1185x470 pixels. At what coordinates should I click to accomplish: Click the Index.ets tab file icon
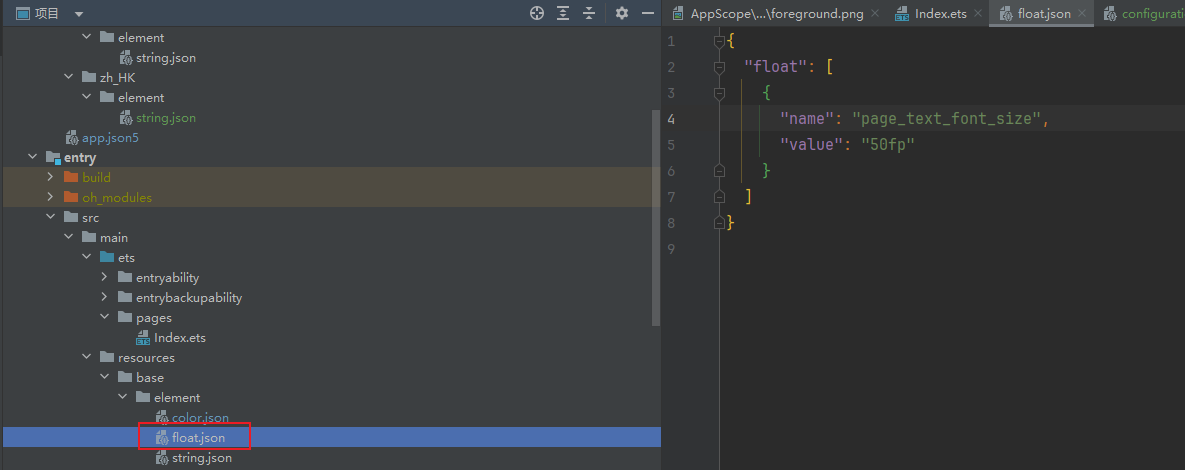coord(902,14)
